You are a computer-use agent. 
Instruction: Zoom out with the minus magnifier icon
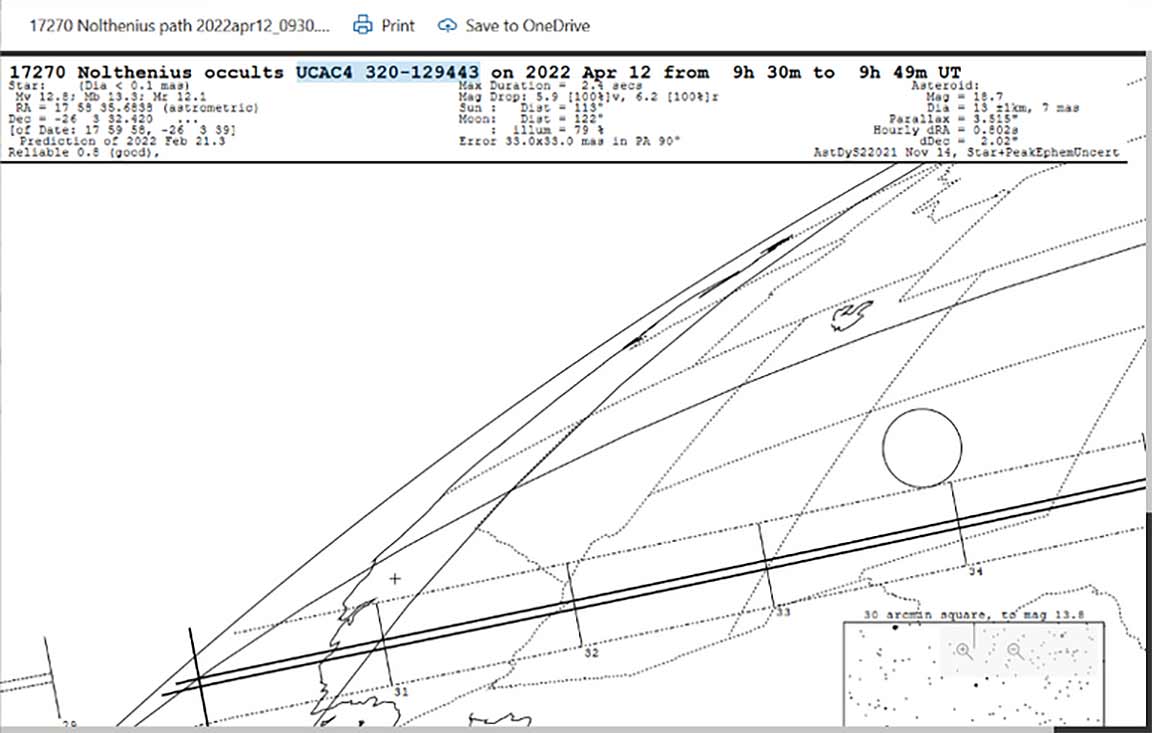point(1015,650)
